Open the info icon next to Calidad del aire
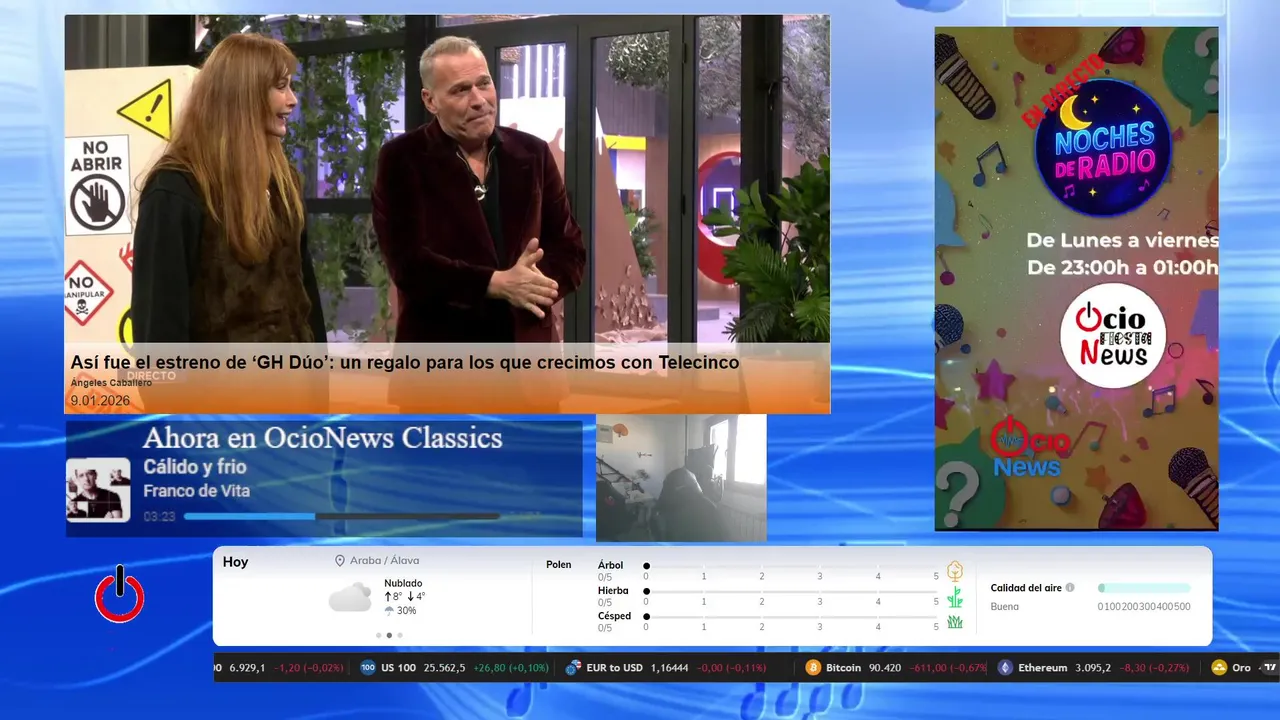Viewport: 1280px width, 720px height. [x=1070, y=588]
